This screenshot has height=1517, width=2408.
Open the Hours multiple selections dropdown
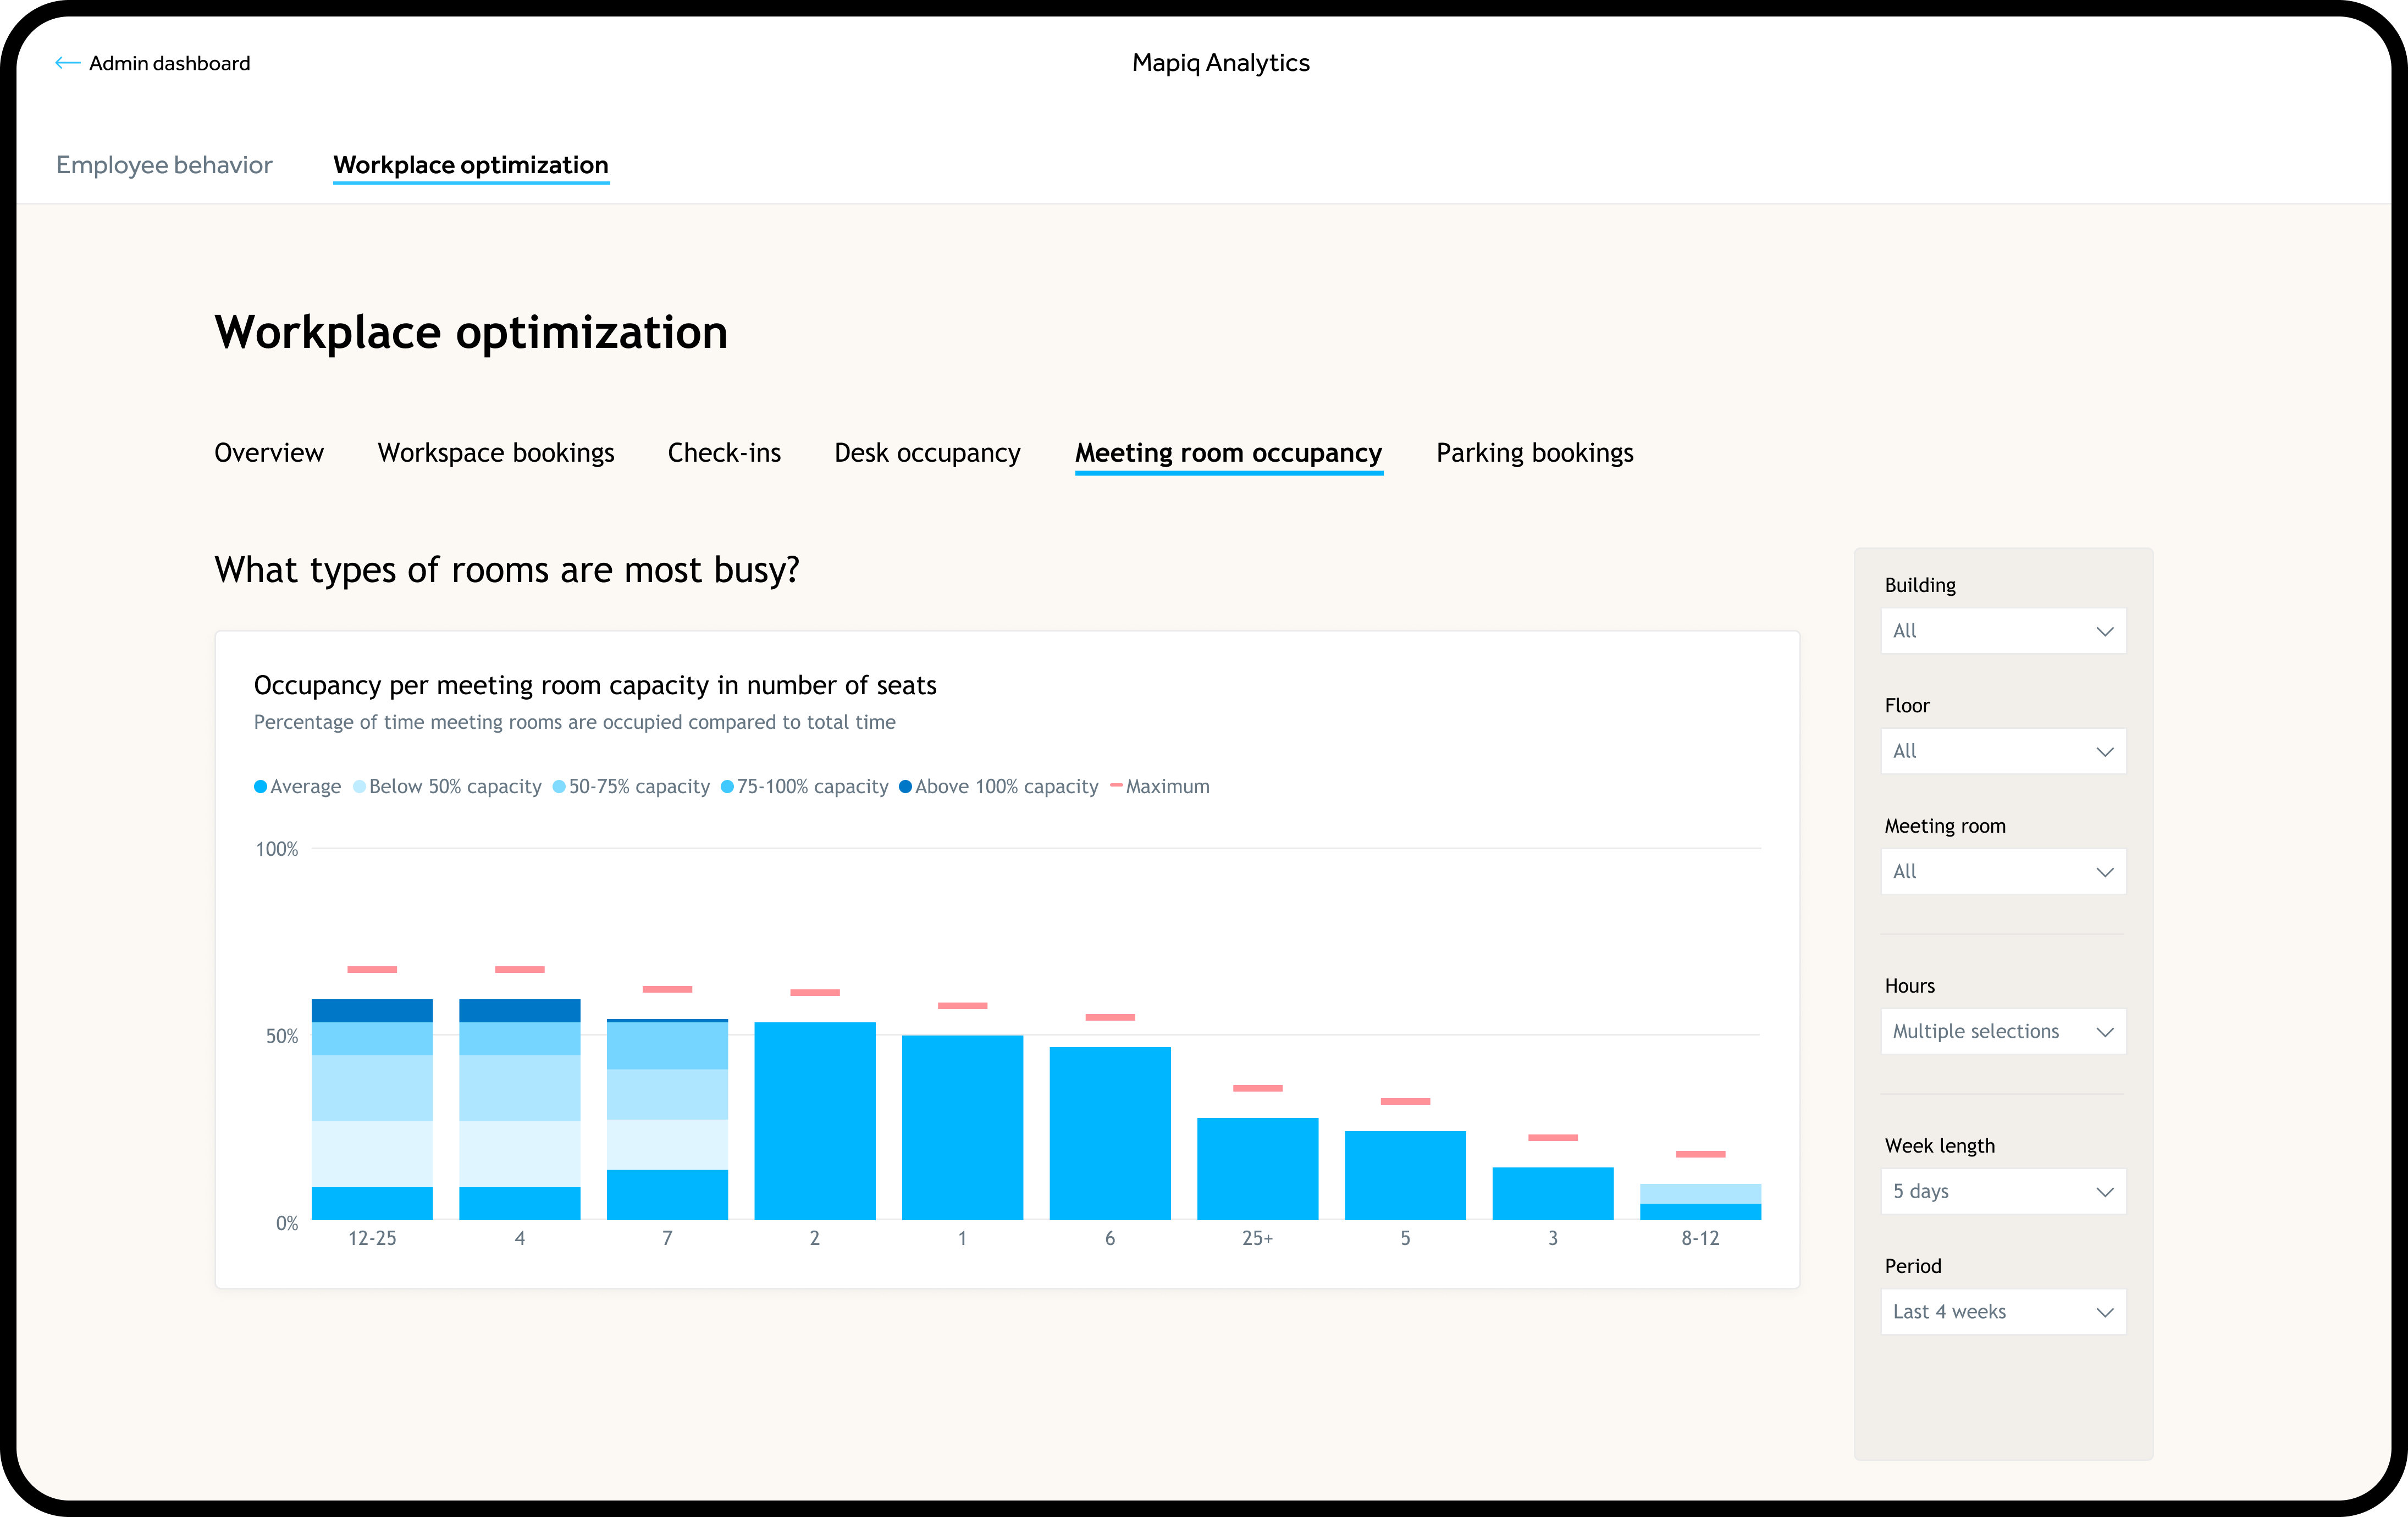pyautogui.click(x=2002, y=1031)
